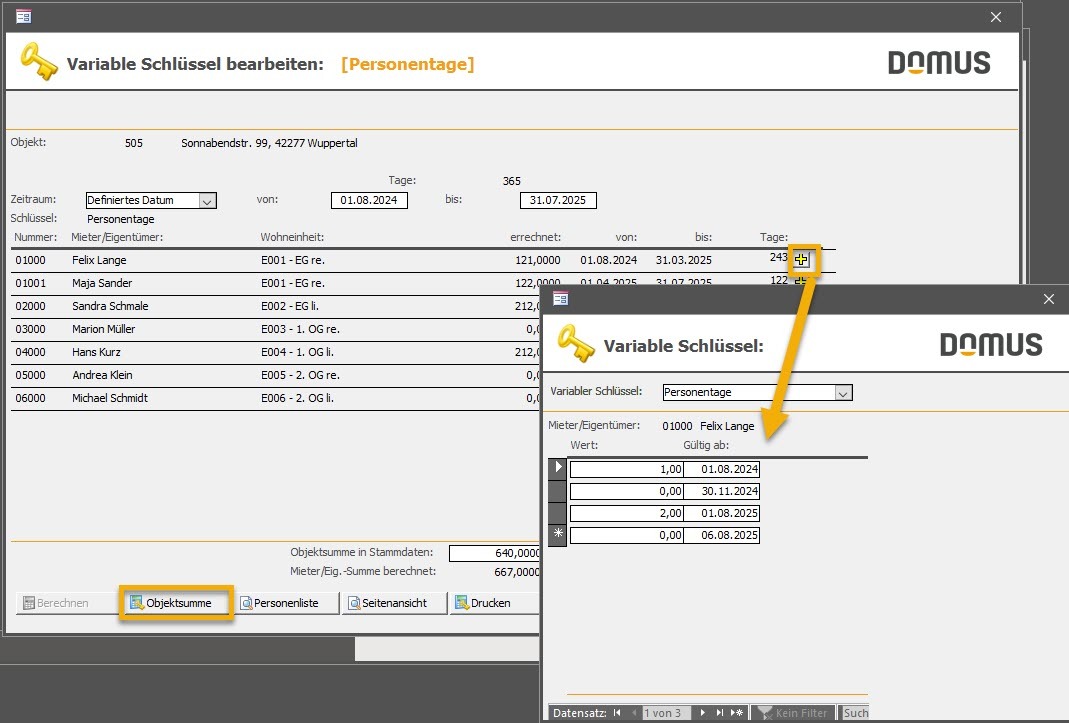
Task: Jump to last record in Datensatz navigator
Action: point(719,713)
